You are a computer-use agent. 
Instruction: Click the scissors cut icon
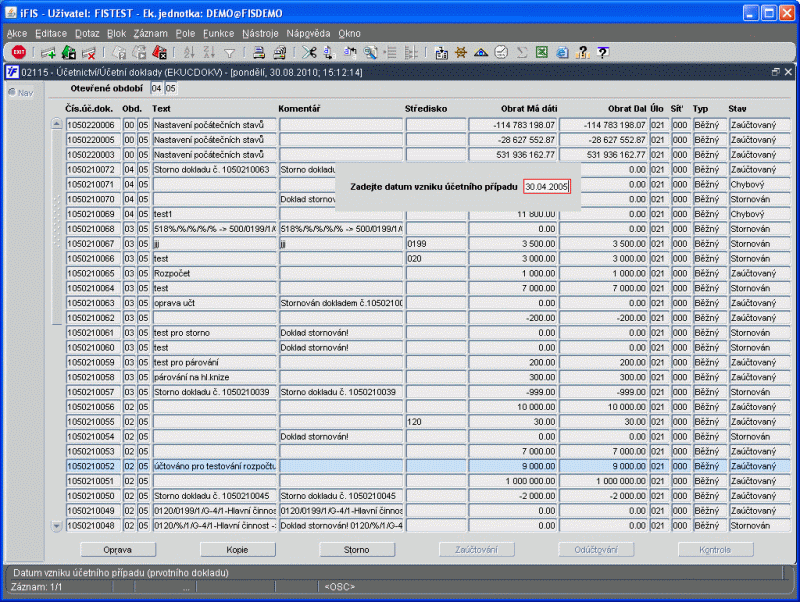(x=309, y=52)
